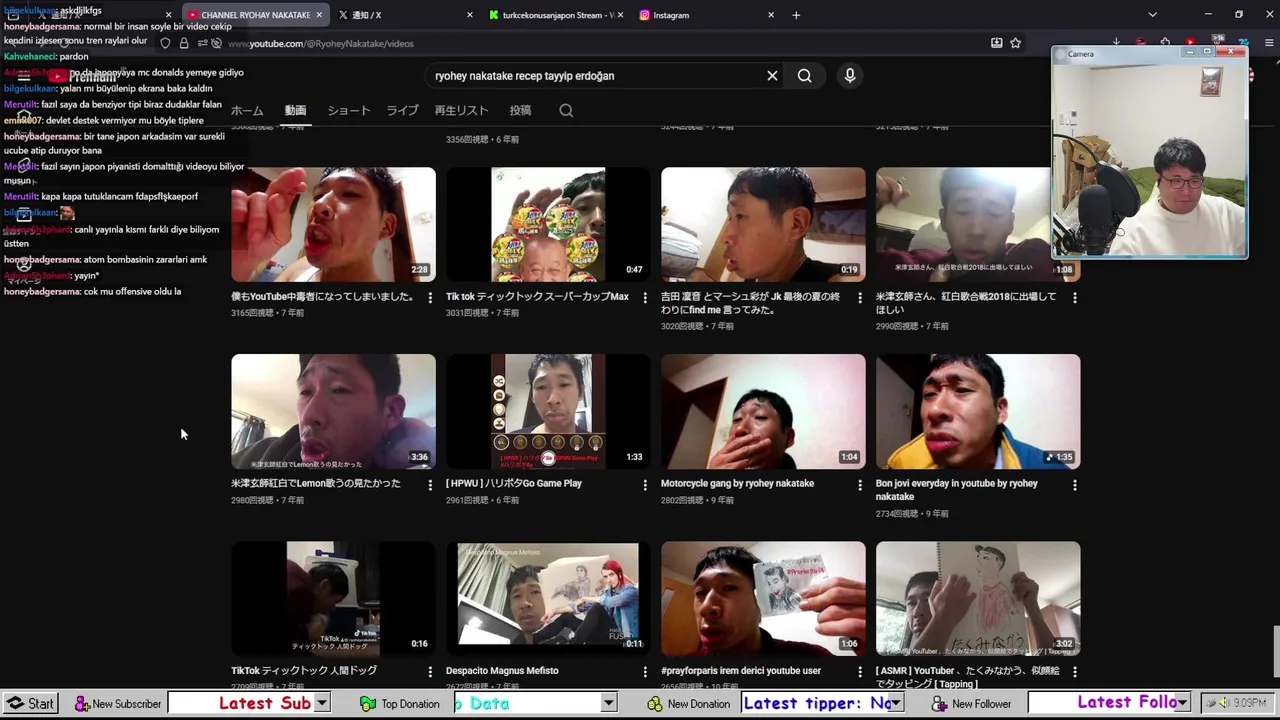Open the Tik tok スーパーカップMax thumbnail

(548, 224)
